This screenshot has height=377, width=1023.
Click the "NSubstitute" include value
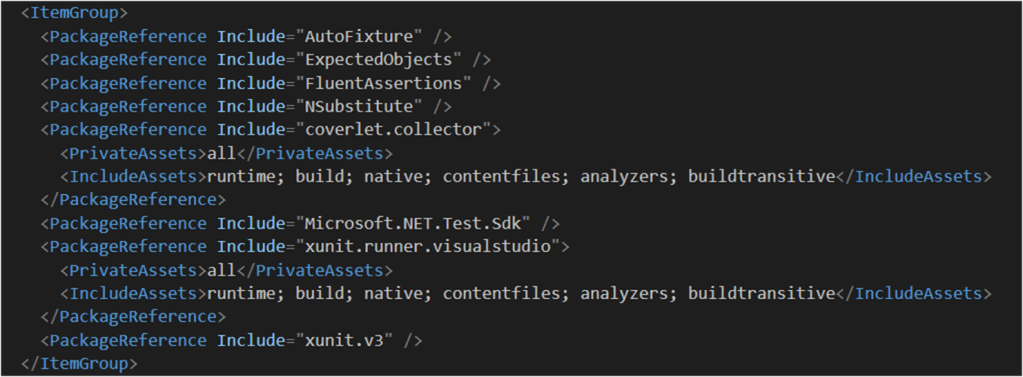[359, 106]
